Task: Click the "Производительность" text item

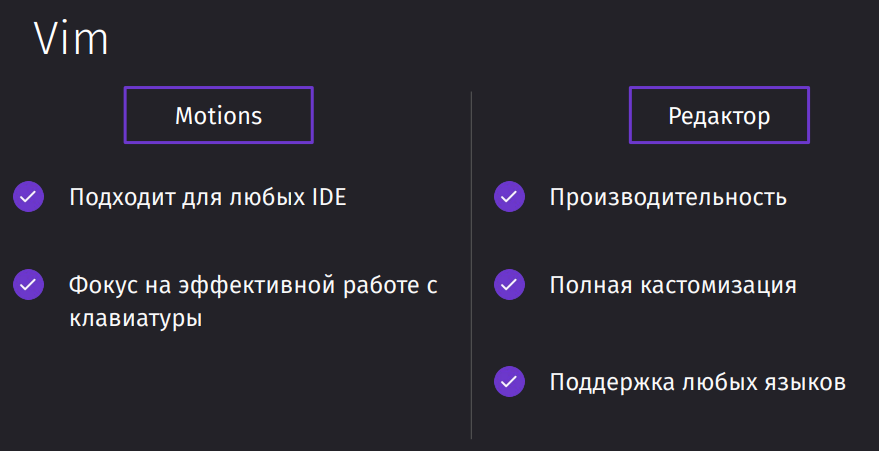Action: pyautogui.click(x=668, y=198)
